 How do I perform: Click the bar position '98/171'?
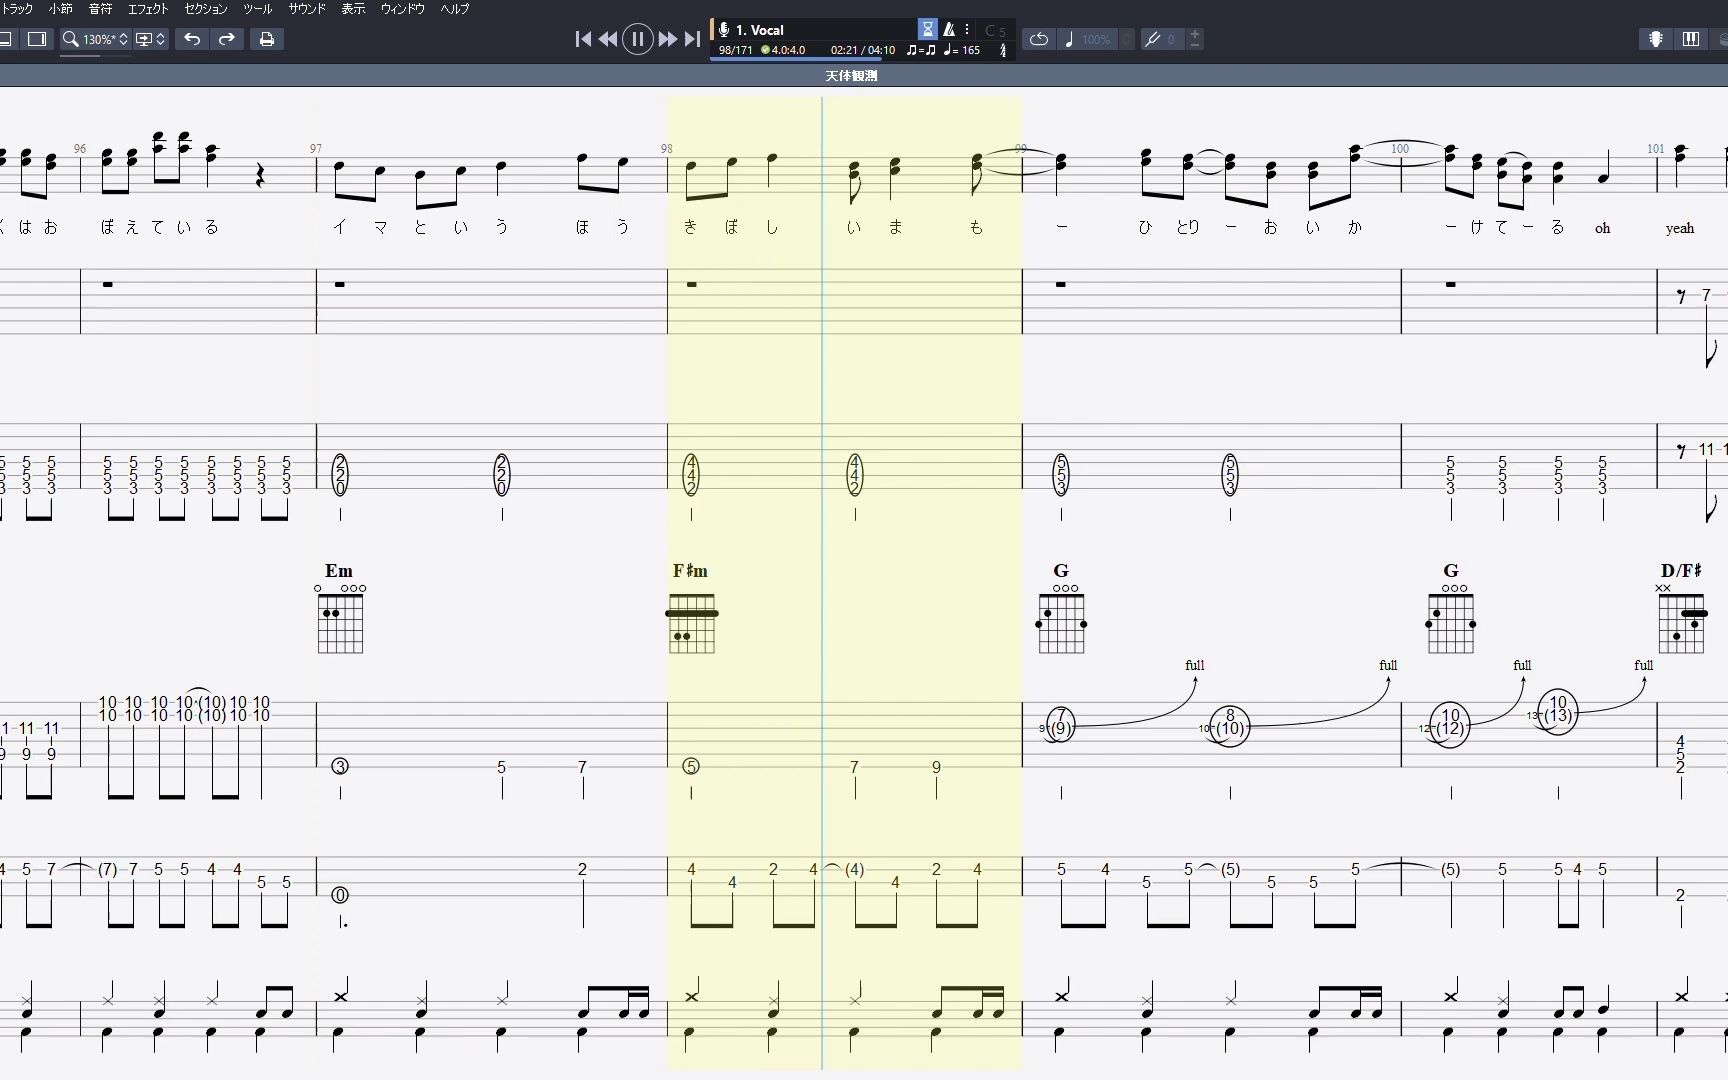click(735, 50)
